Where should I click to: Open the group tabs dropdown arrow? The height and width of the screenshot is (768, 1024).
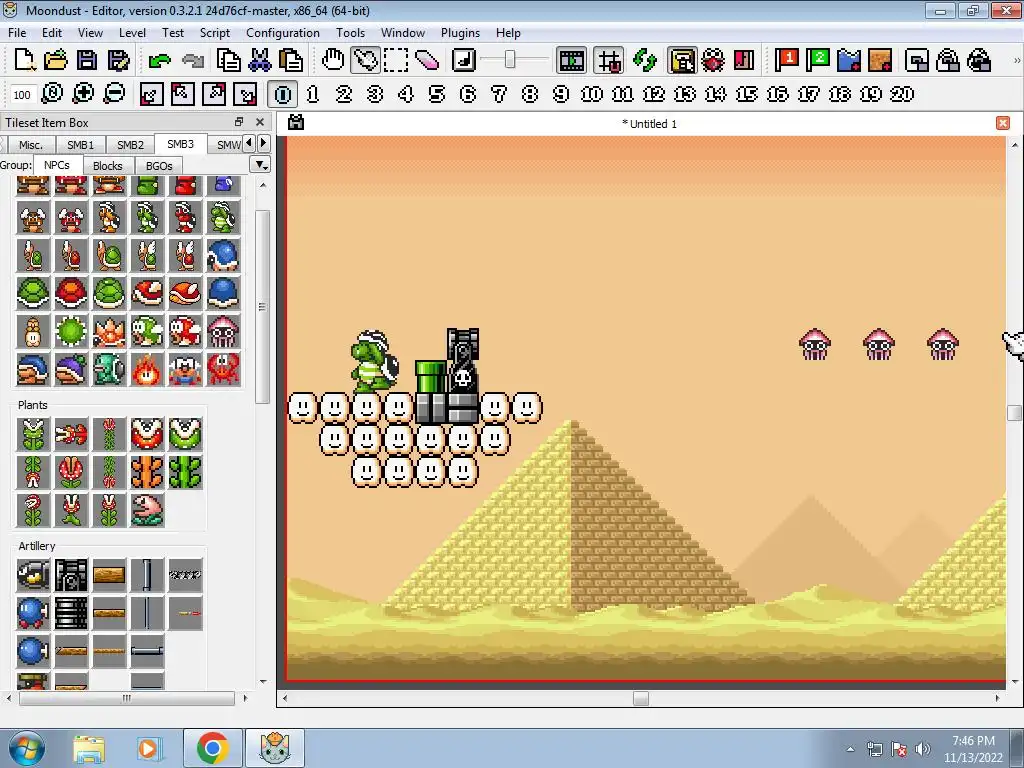point(261,165)
